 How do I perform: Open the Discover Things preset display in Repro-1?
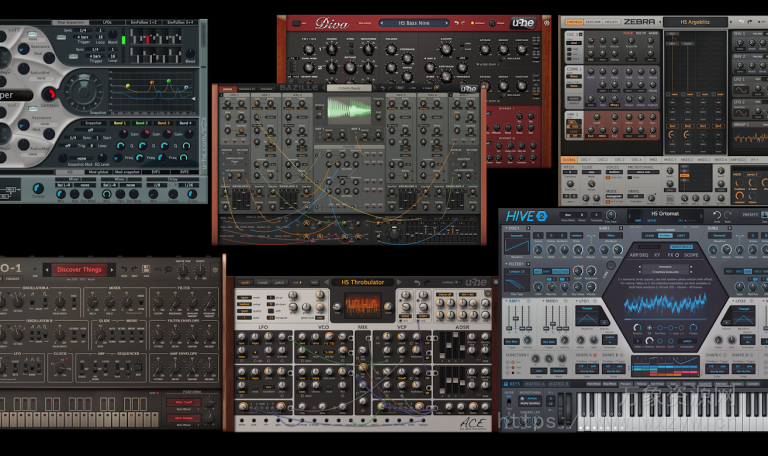click(x=79, y=269)
